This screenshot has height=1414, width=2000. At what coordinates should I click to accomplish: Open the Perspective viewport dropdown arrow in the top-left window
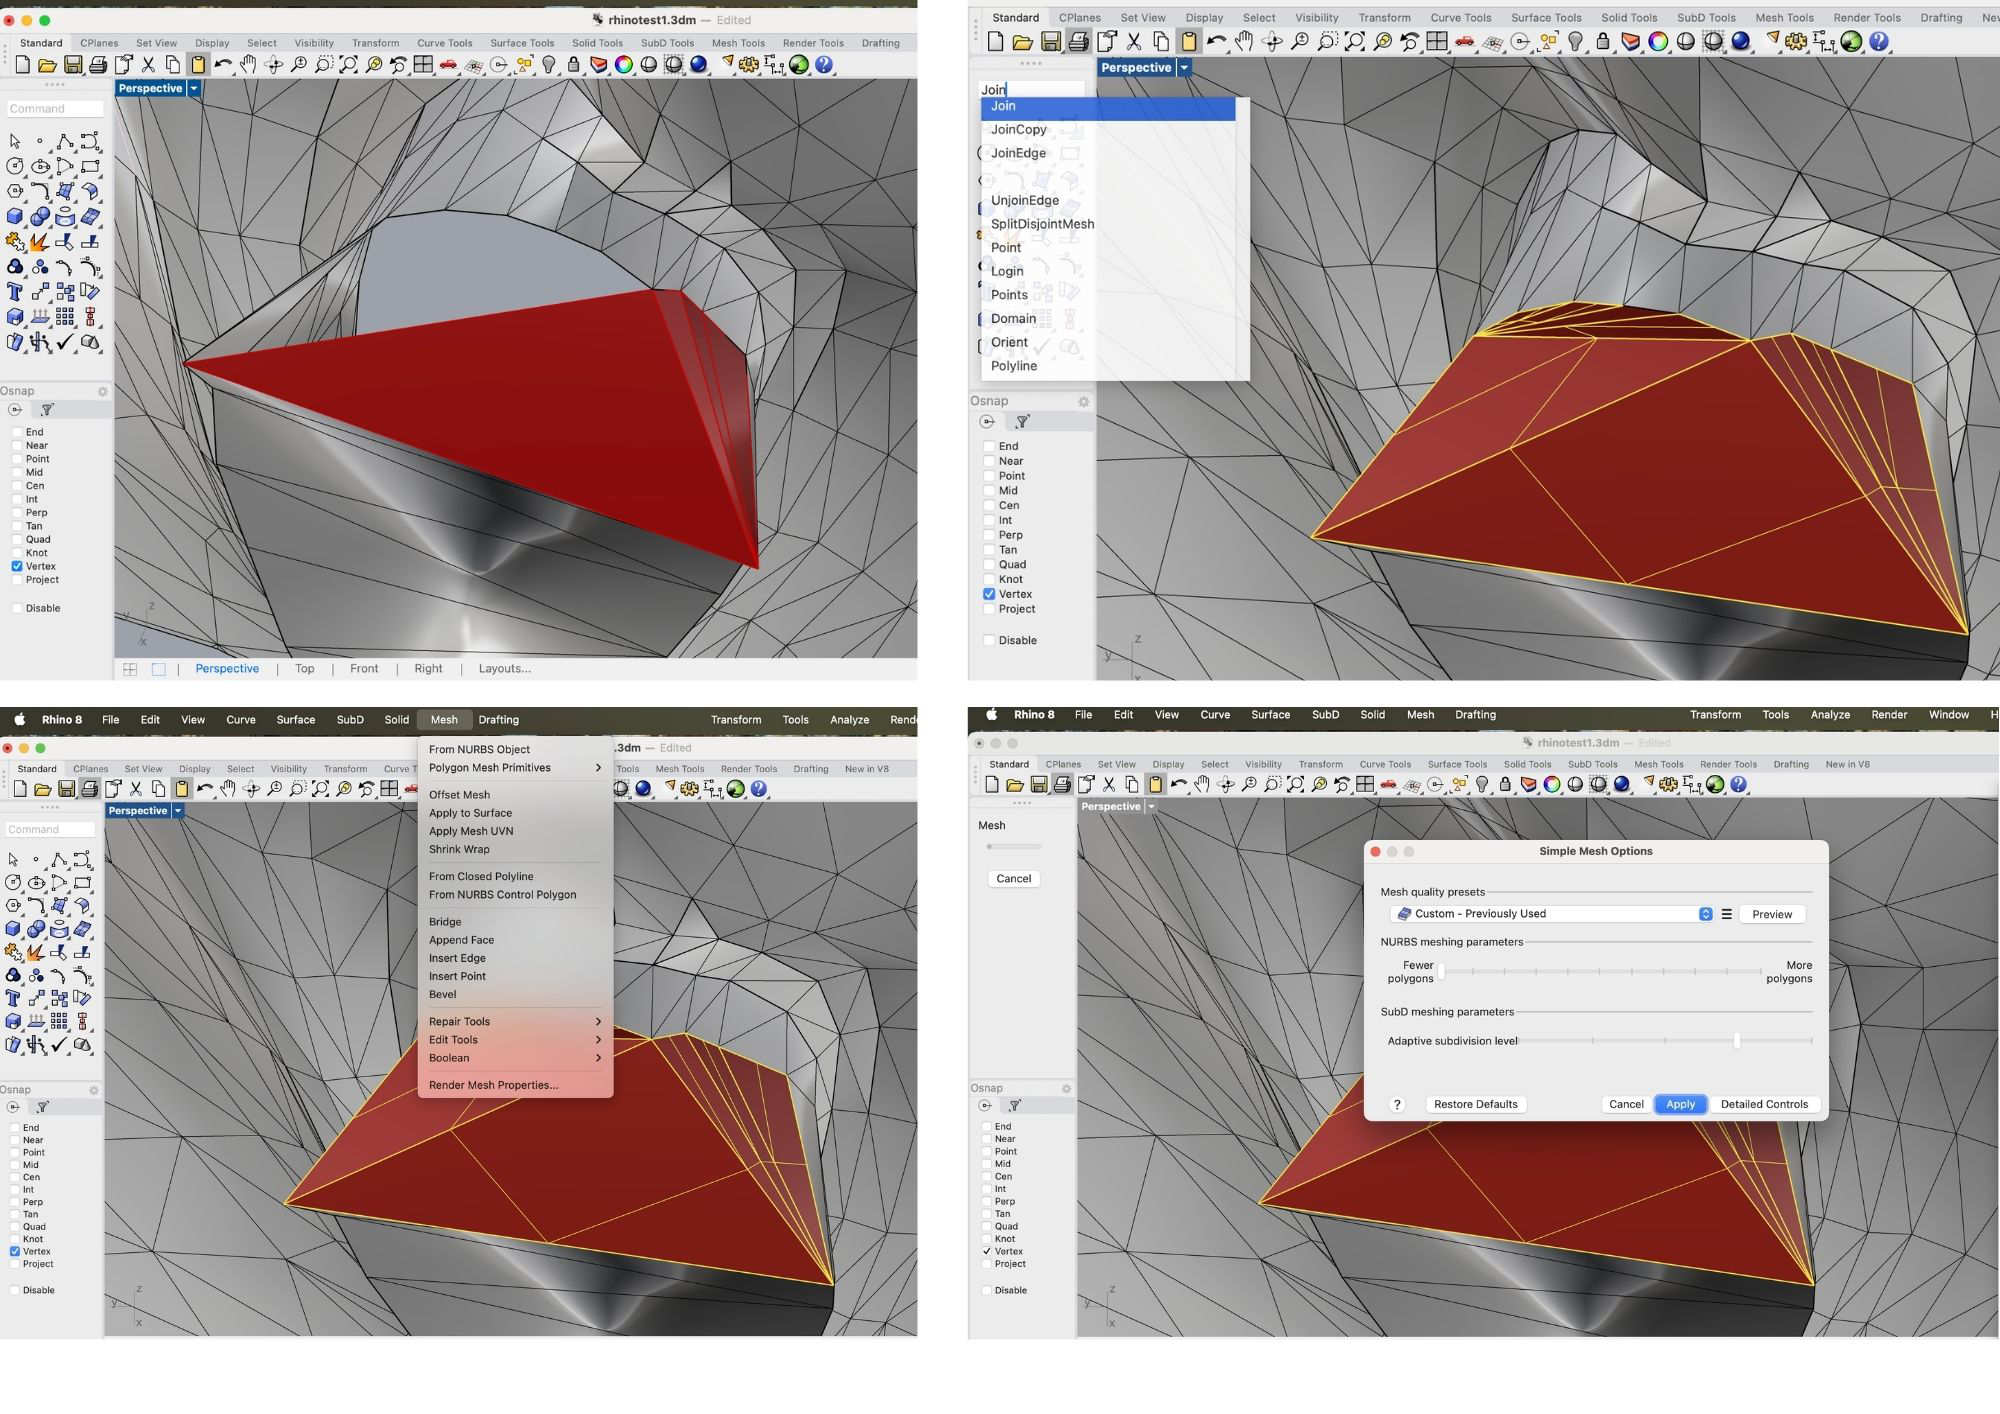(194, 88)
